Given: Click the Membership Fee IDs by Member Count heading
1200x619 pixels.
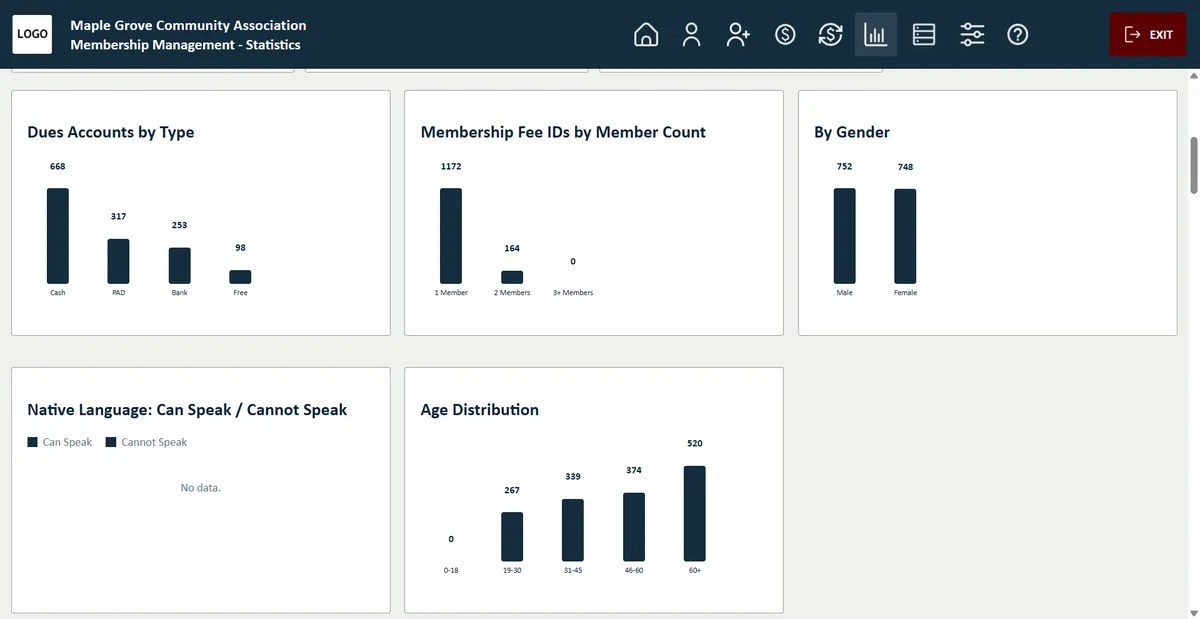Looking at the screenshot, I should point(563,132).
